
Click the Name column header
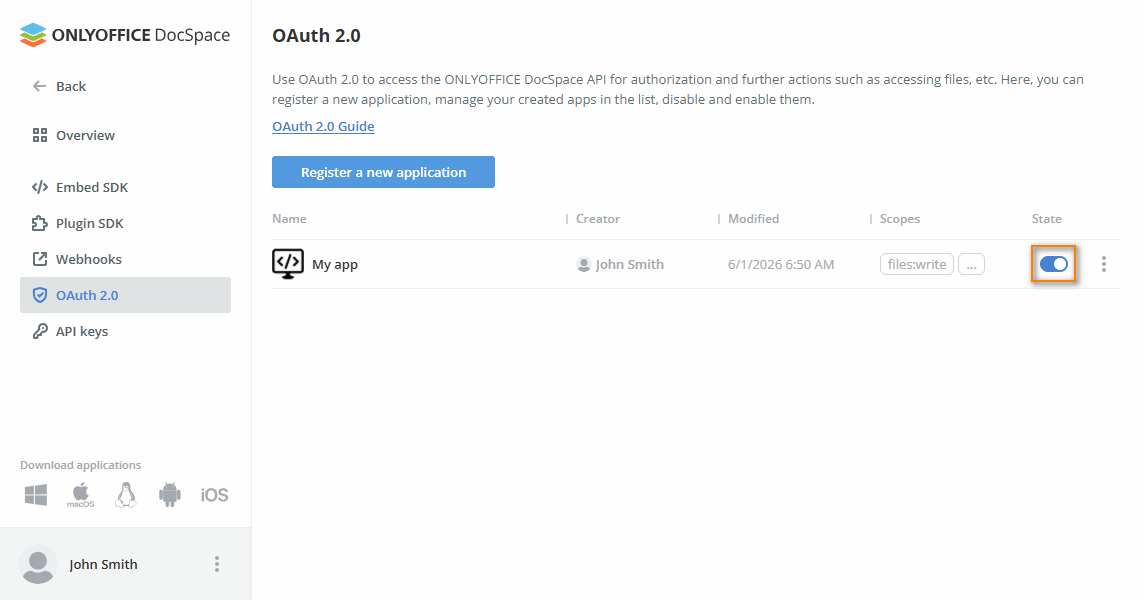pos(290,219)
